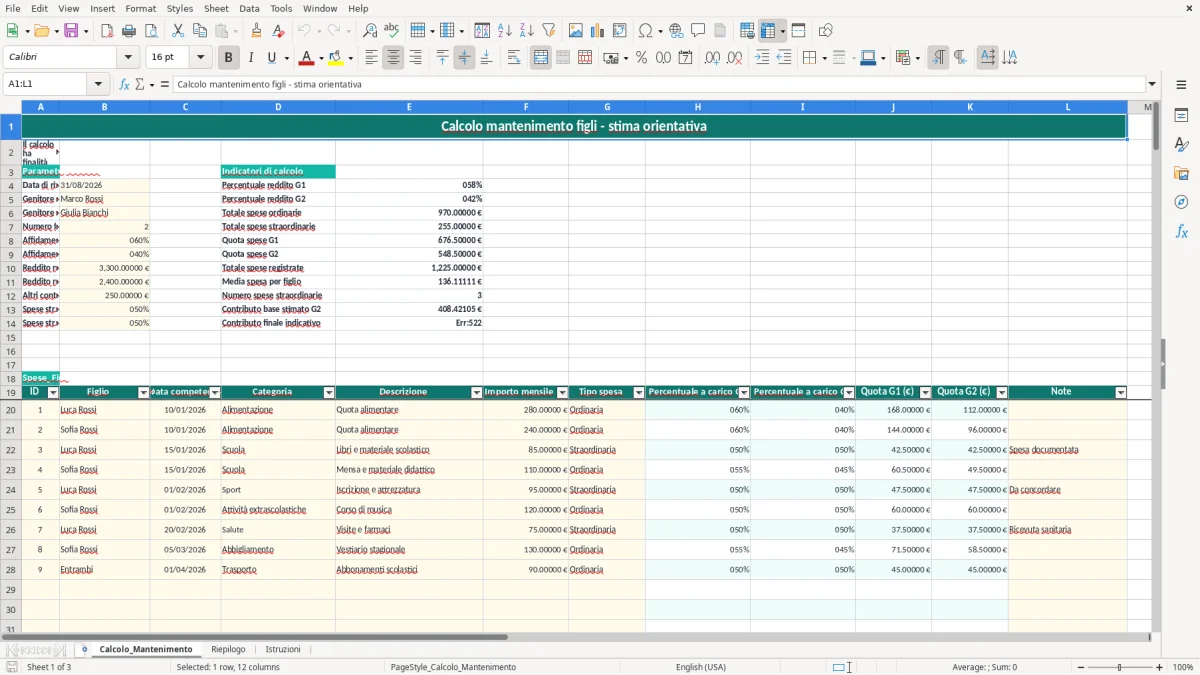Viewport: 1200px width, 675px height.
Task: Toggle Bold formatting
Action: point(229,58)
